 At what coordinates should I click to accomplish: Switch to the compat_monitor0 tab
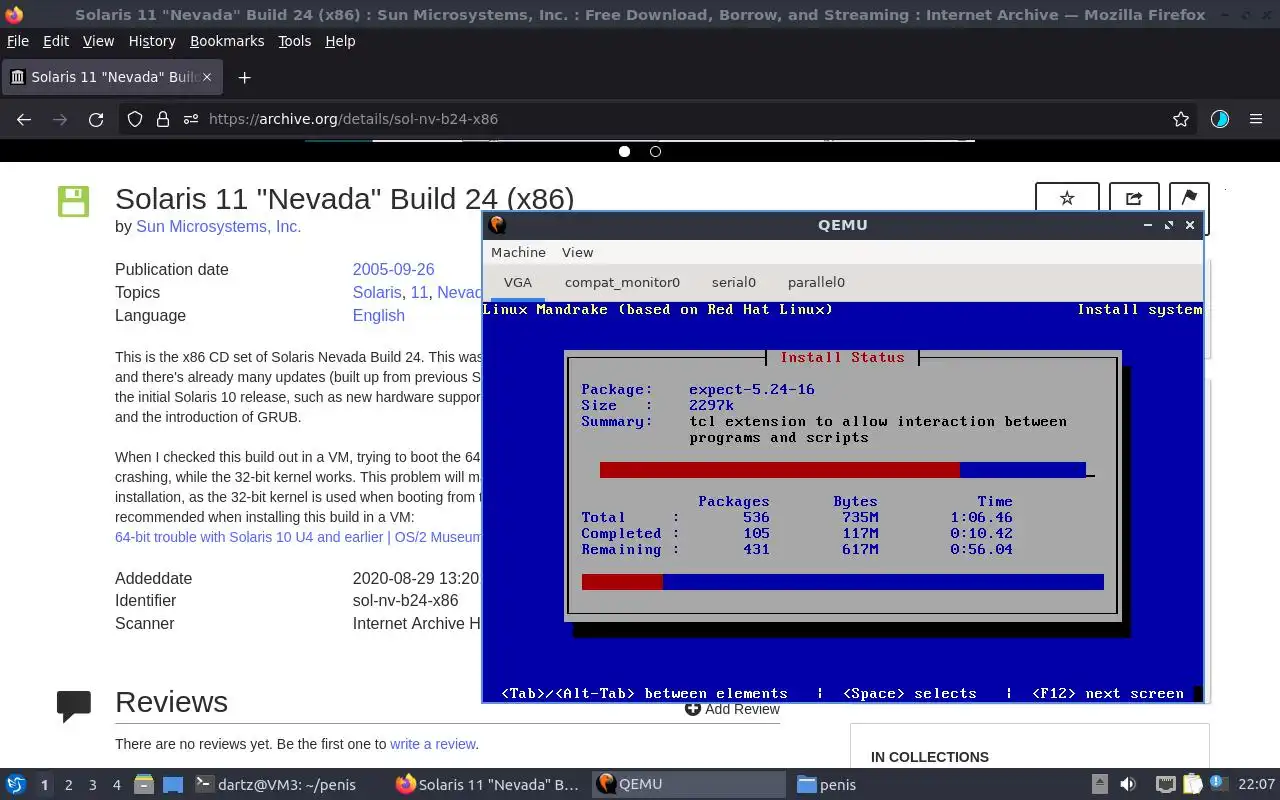(x=622, y=282)
